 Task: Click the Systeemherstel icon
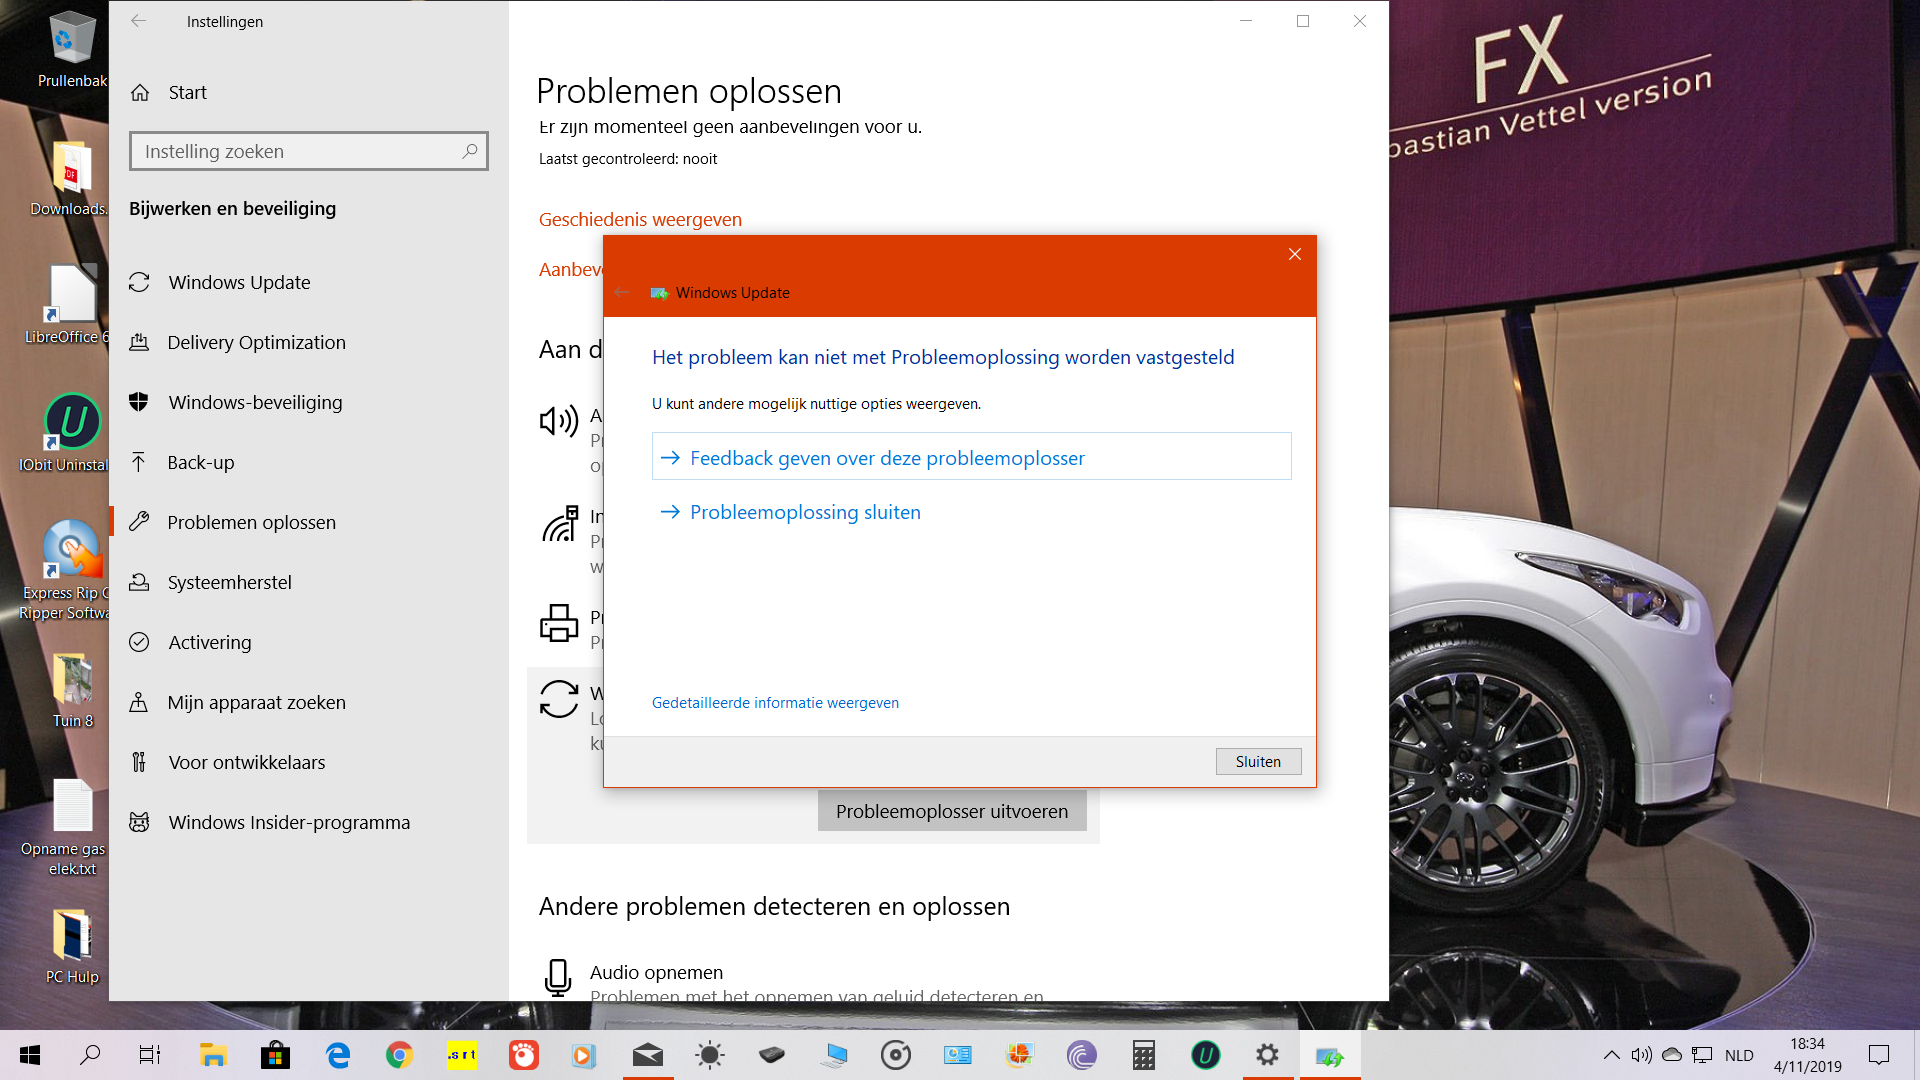pos(139,582)
